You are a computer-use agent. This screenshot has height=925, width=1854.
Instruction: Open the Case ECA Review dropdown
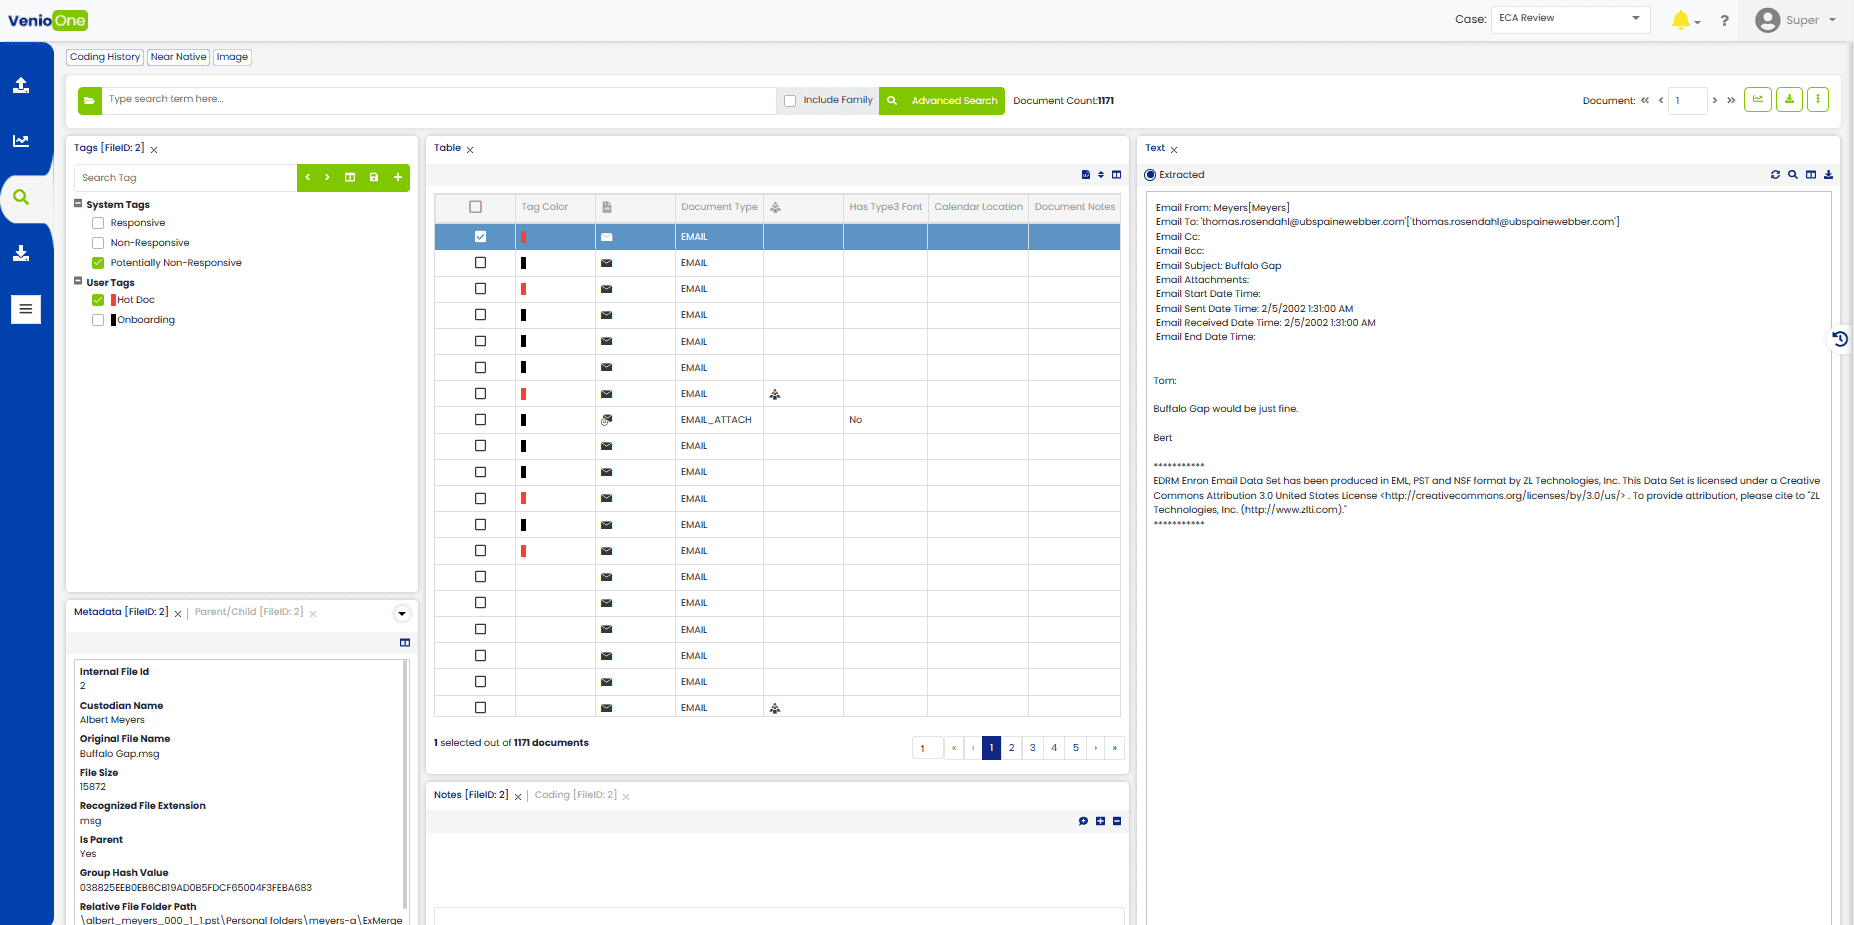1569,19
